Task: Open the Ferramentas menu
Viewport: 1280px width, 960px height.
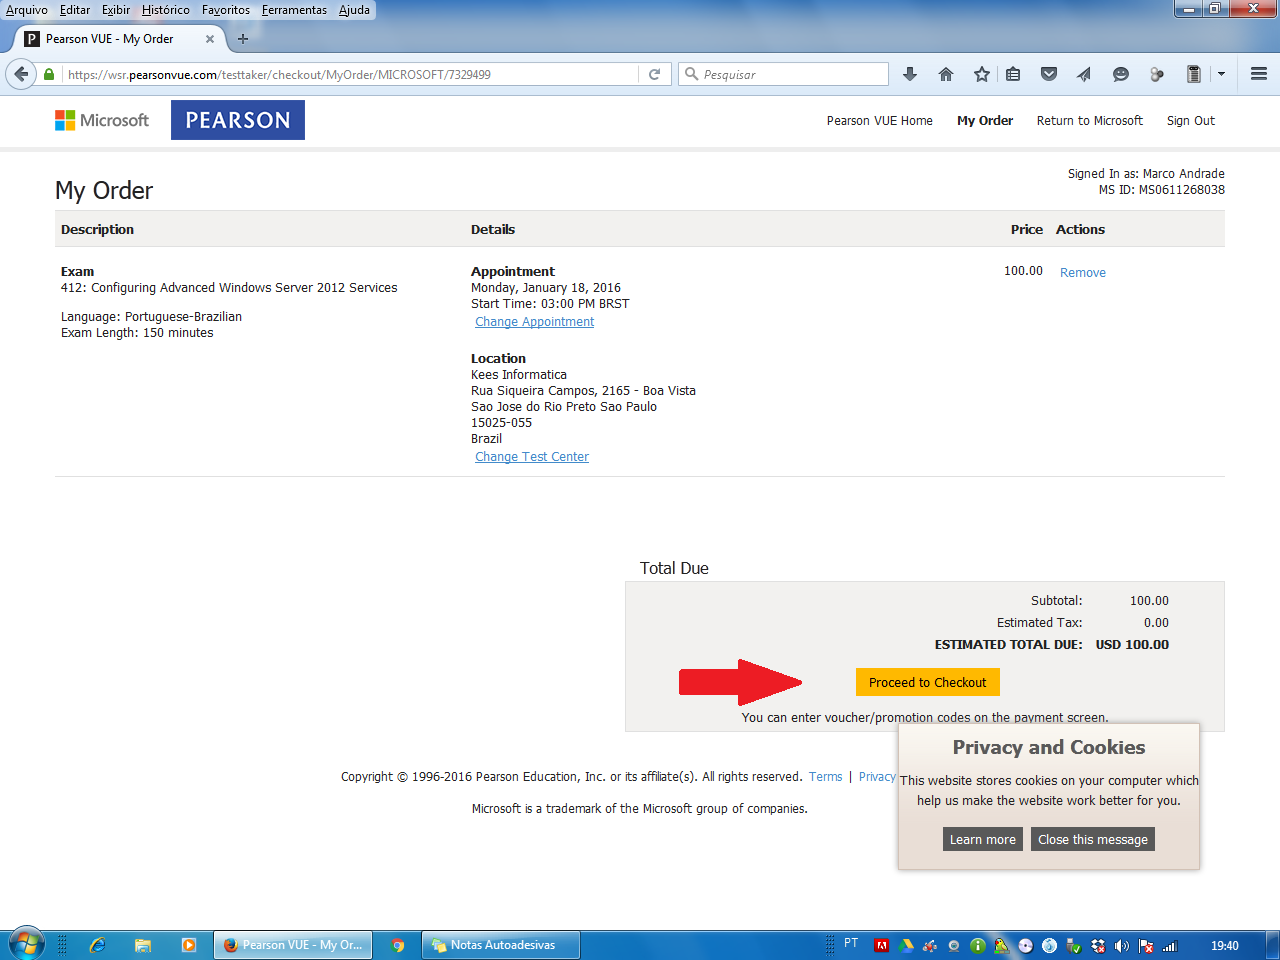Action: point(294,10)
